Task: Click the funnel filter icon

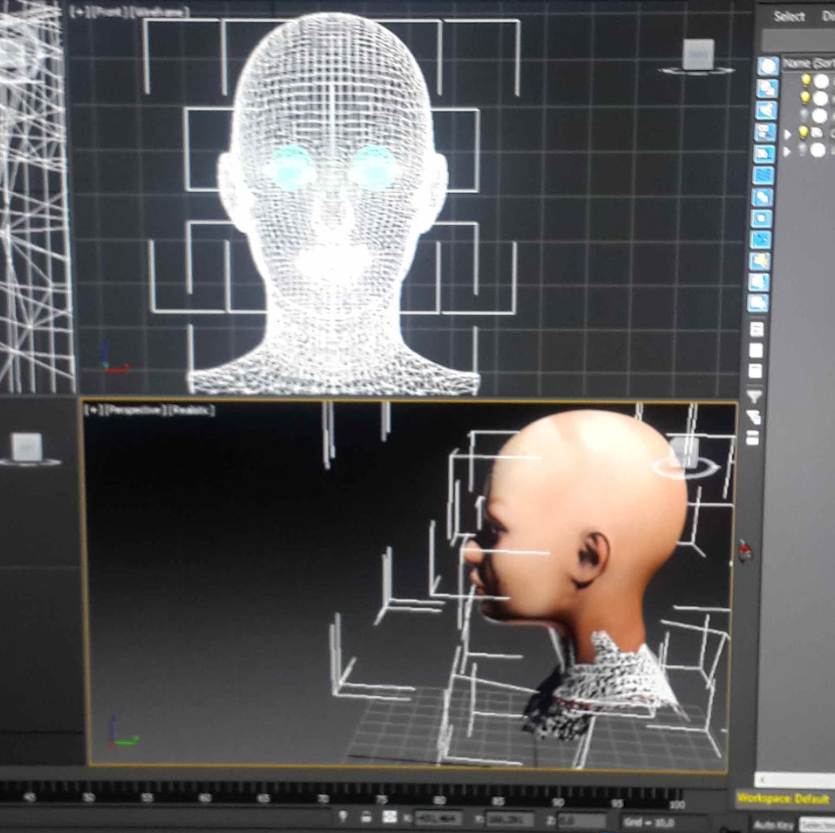Action: pyautogui.click(x=754, y=396)
